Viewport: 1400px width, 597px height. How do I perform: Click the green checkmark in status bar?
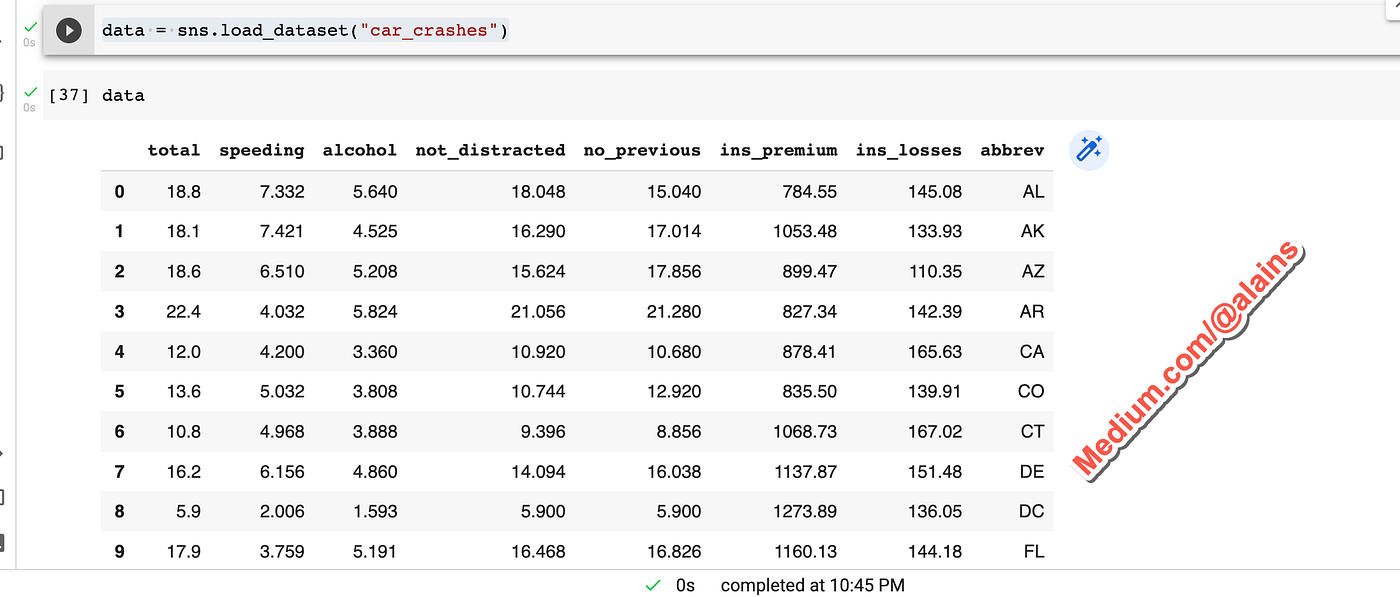pyautogui.click(x=653, y=585)
